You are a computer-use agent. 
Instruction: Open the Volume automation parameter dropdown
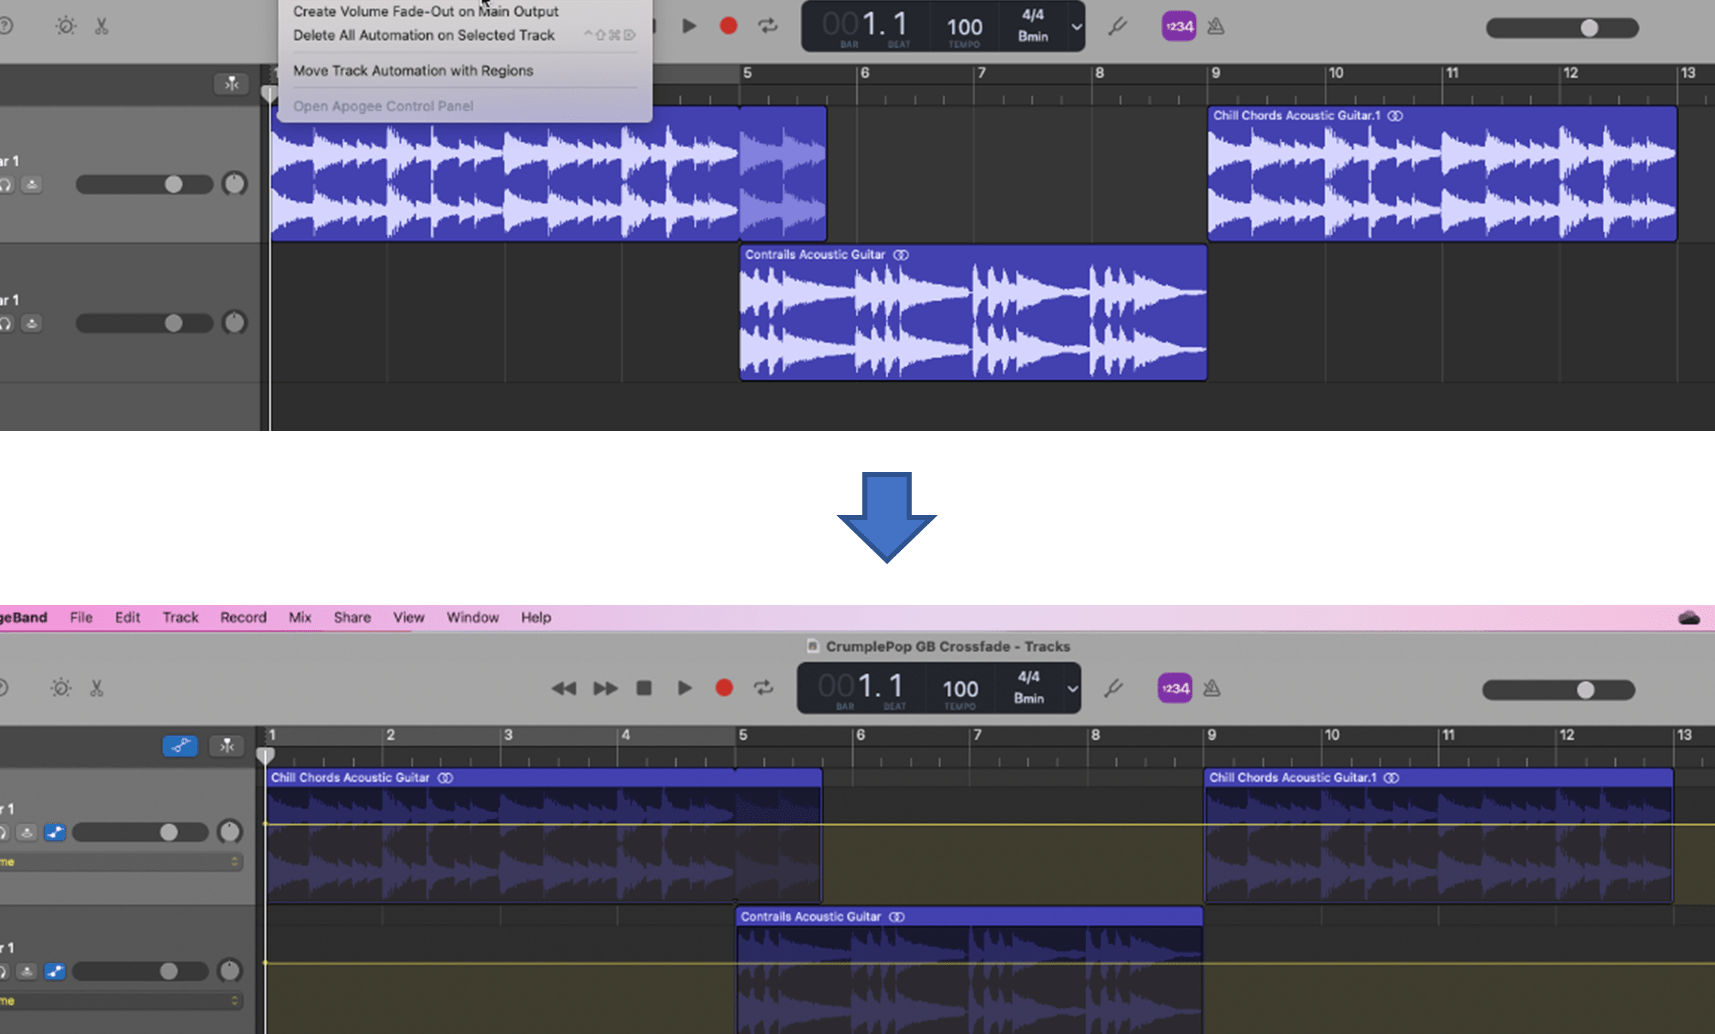[x=120, y=861]
